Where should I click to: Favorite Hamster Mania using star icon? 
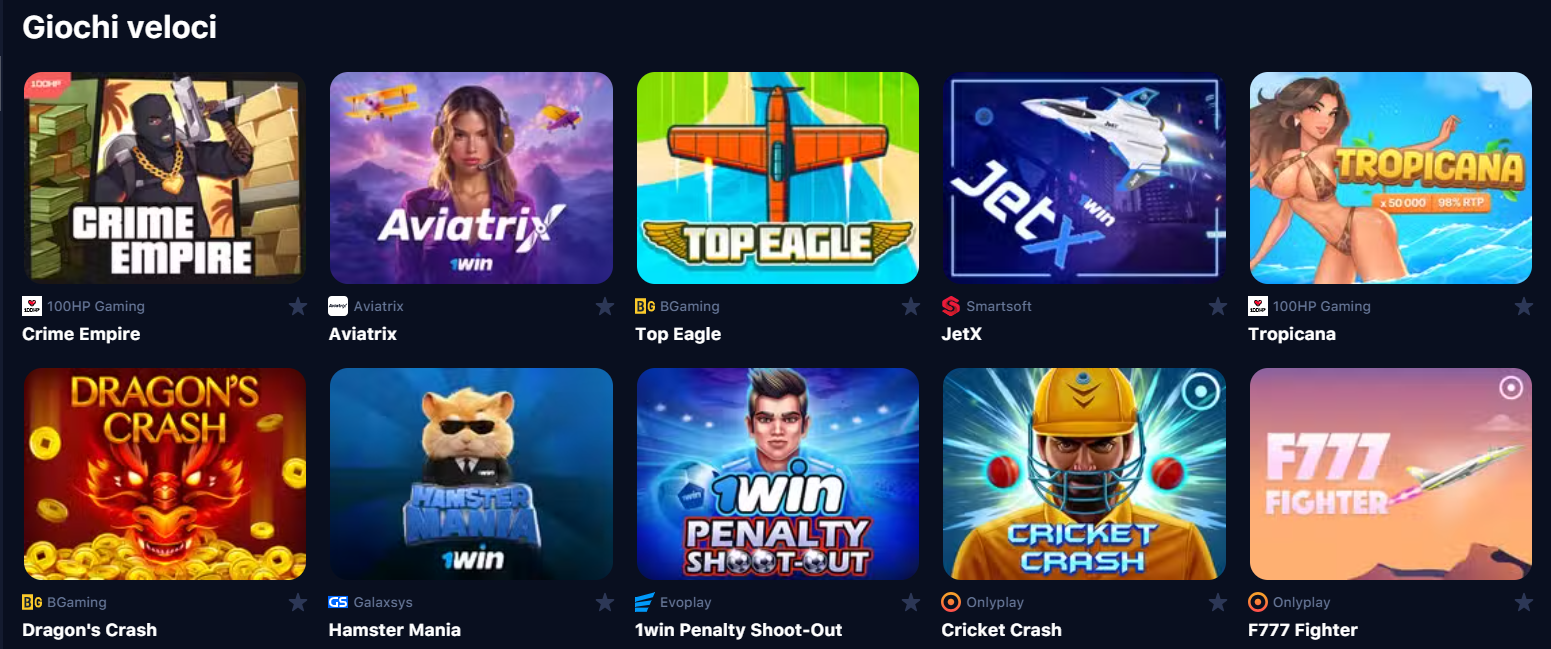pos(605,602)
